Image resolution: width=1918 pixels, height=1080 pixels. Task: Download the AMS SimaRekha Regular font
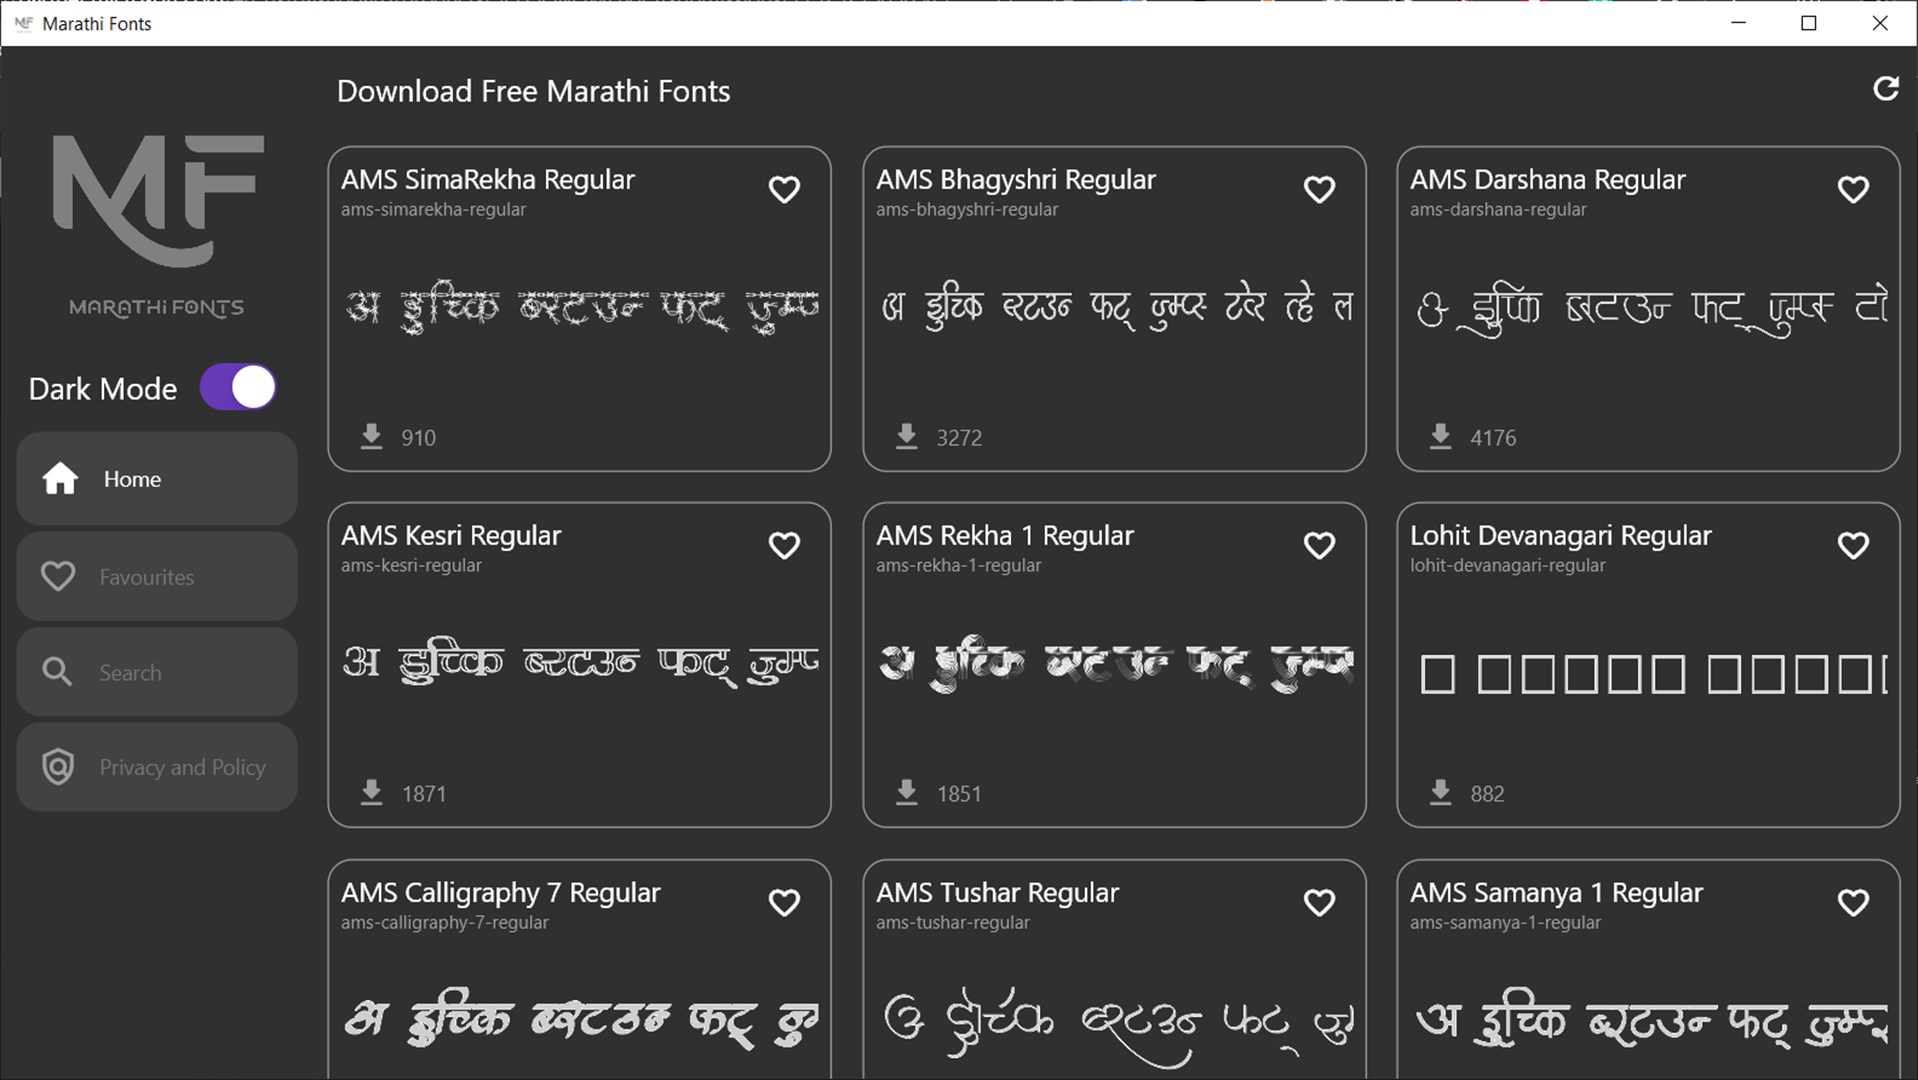point(371,437)
